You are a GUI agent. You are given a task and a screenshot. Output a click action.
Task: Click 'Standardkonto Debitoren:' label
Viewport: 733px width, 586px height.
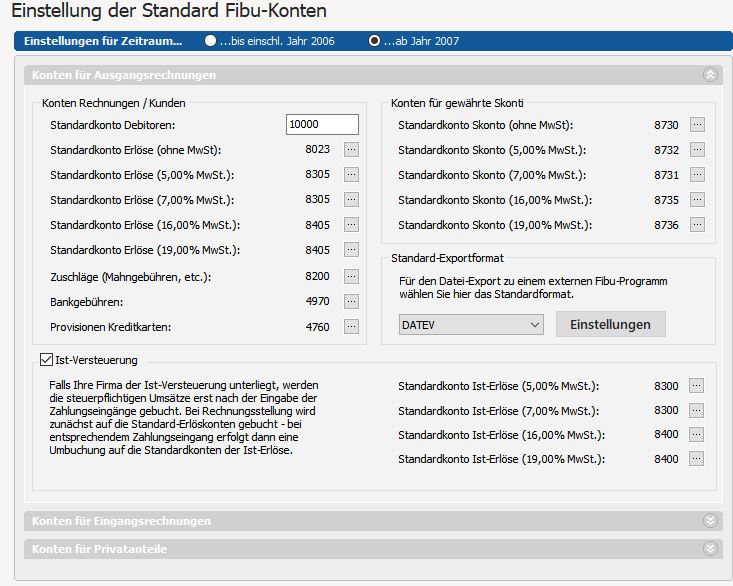113,125
